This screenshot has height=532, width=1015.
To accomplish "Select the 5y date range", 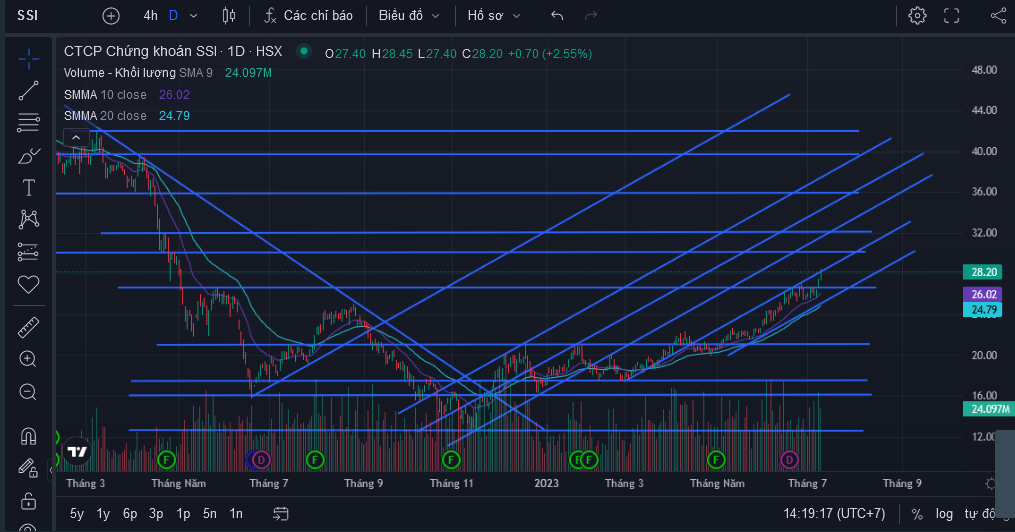I will click(x=76, y=514).
